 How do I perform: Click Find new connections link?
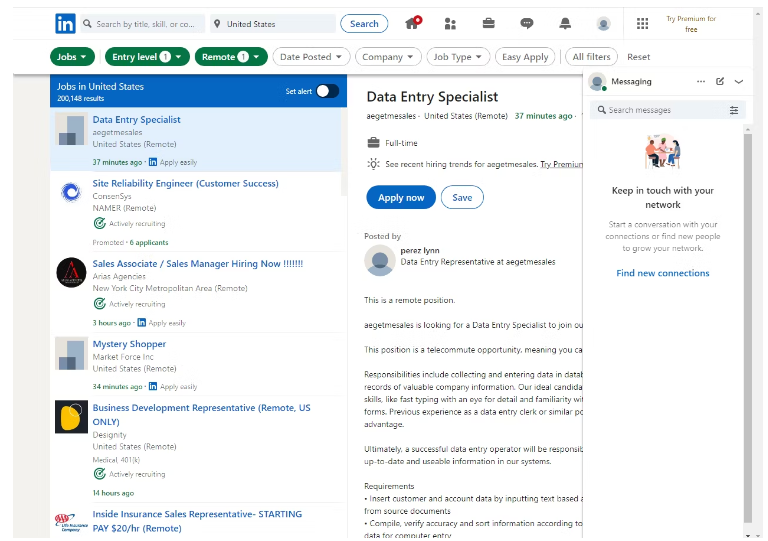(662, 273)
